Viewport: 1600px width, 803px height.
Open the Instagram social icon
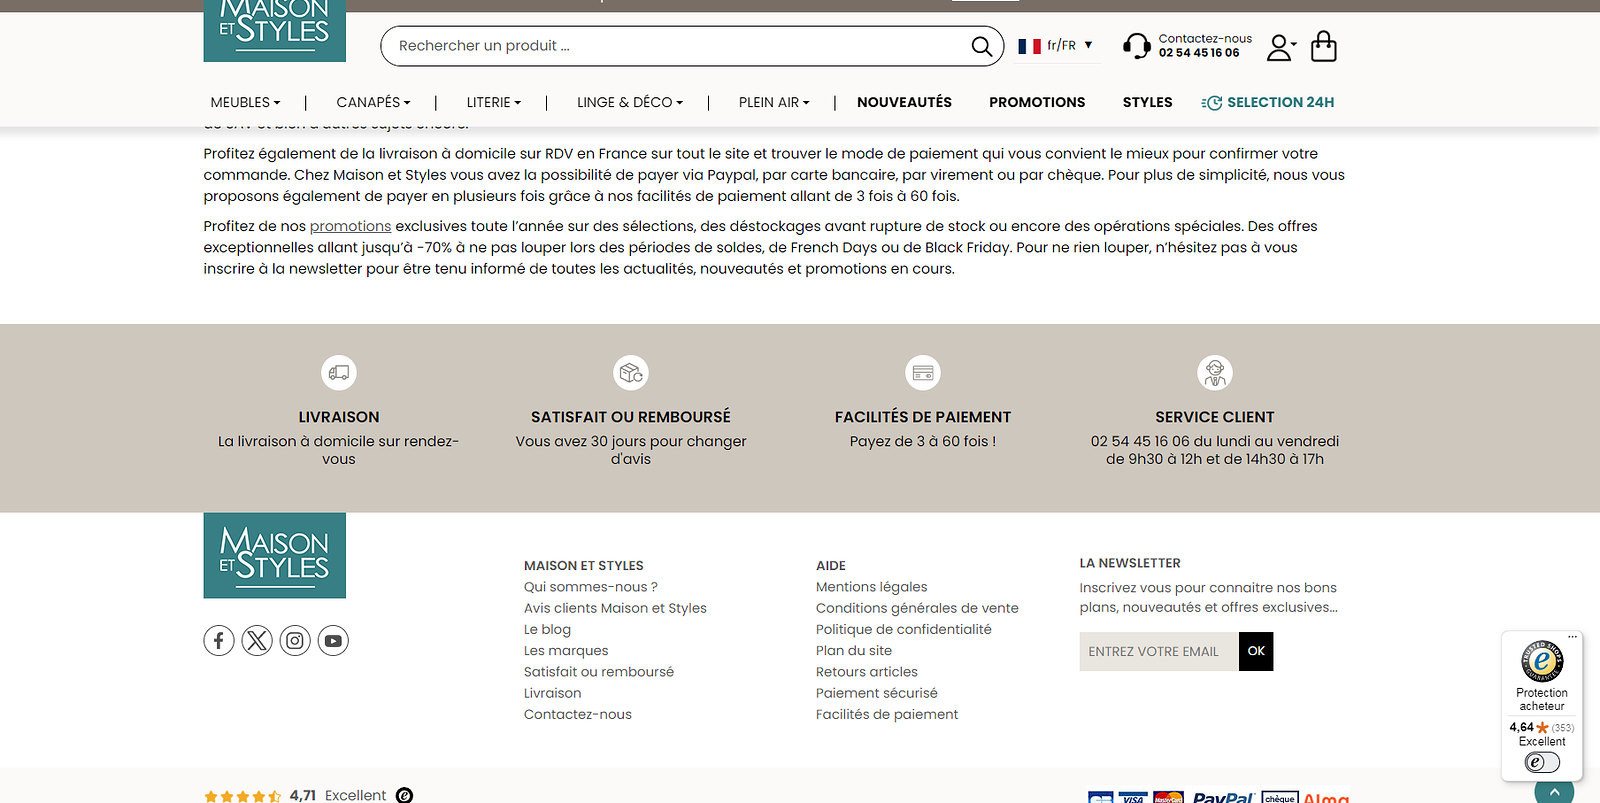point(295,640)
